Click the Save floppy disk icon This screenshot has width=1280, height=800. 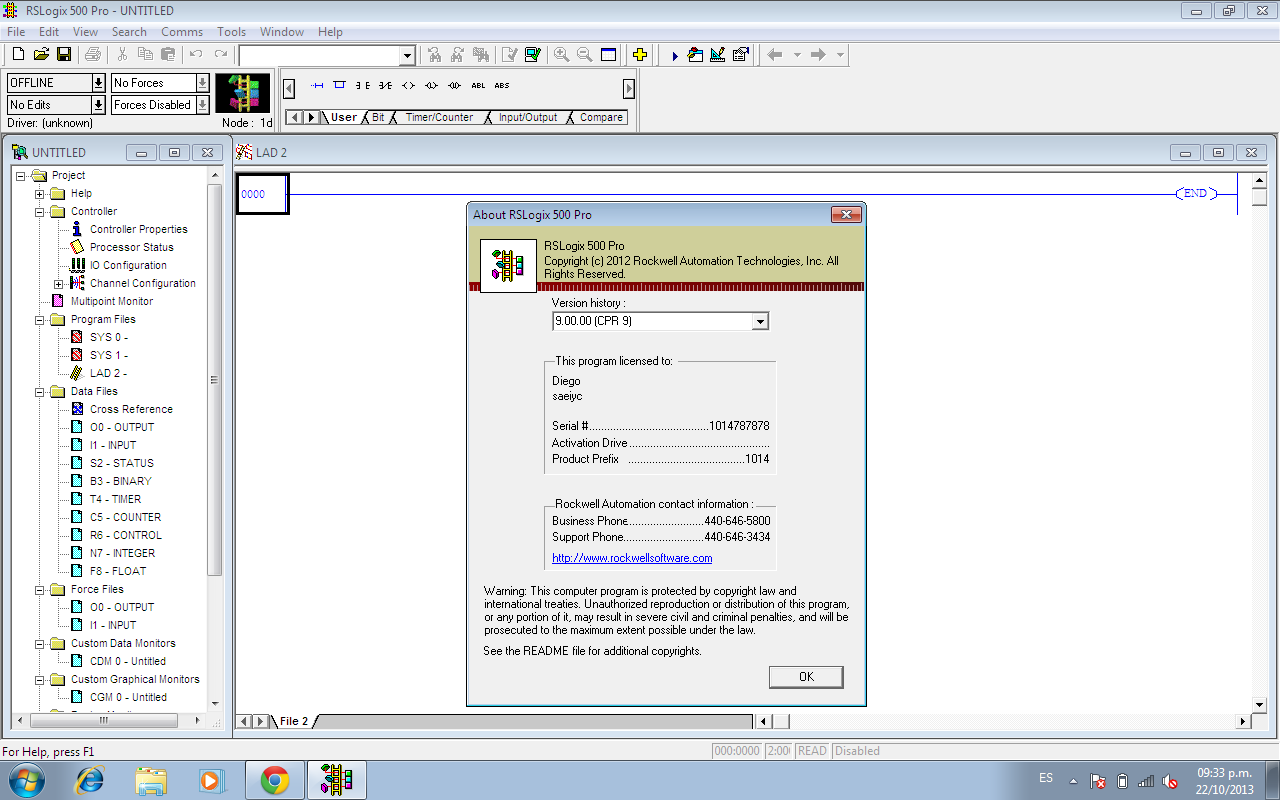63,55
